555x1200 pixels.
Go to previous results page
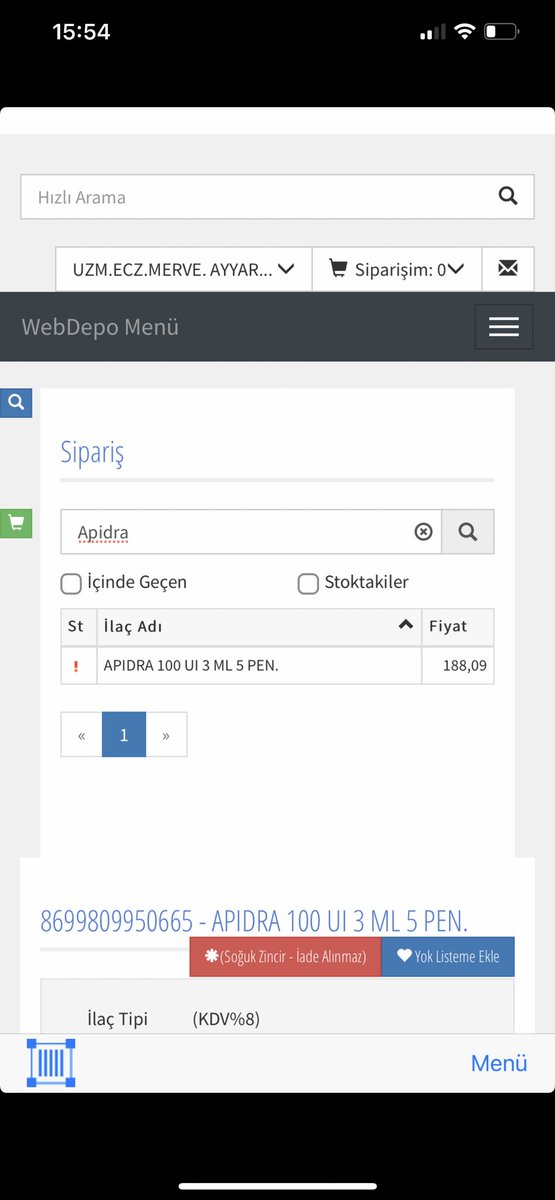point(82,735)
